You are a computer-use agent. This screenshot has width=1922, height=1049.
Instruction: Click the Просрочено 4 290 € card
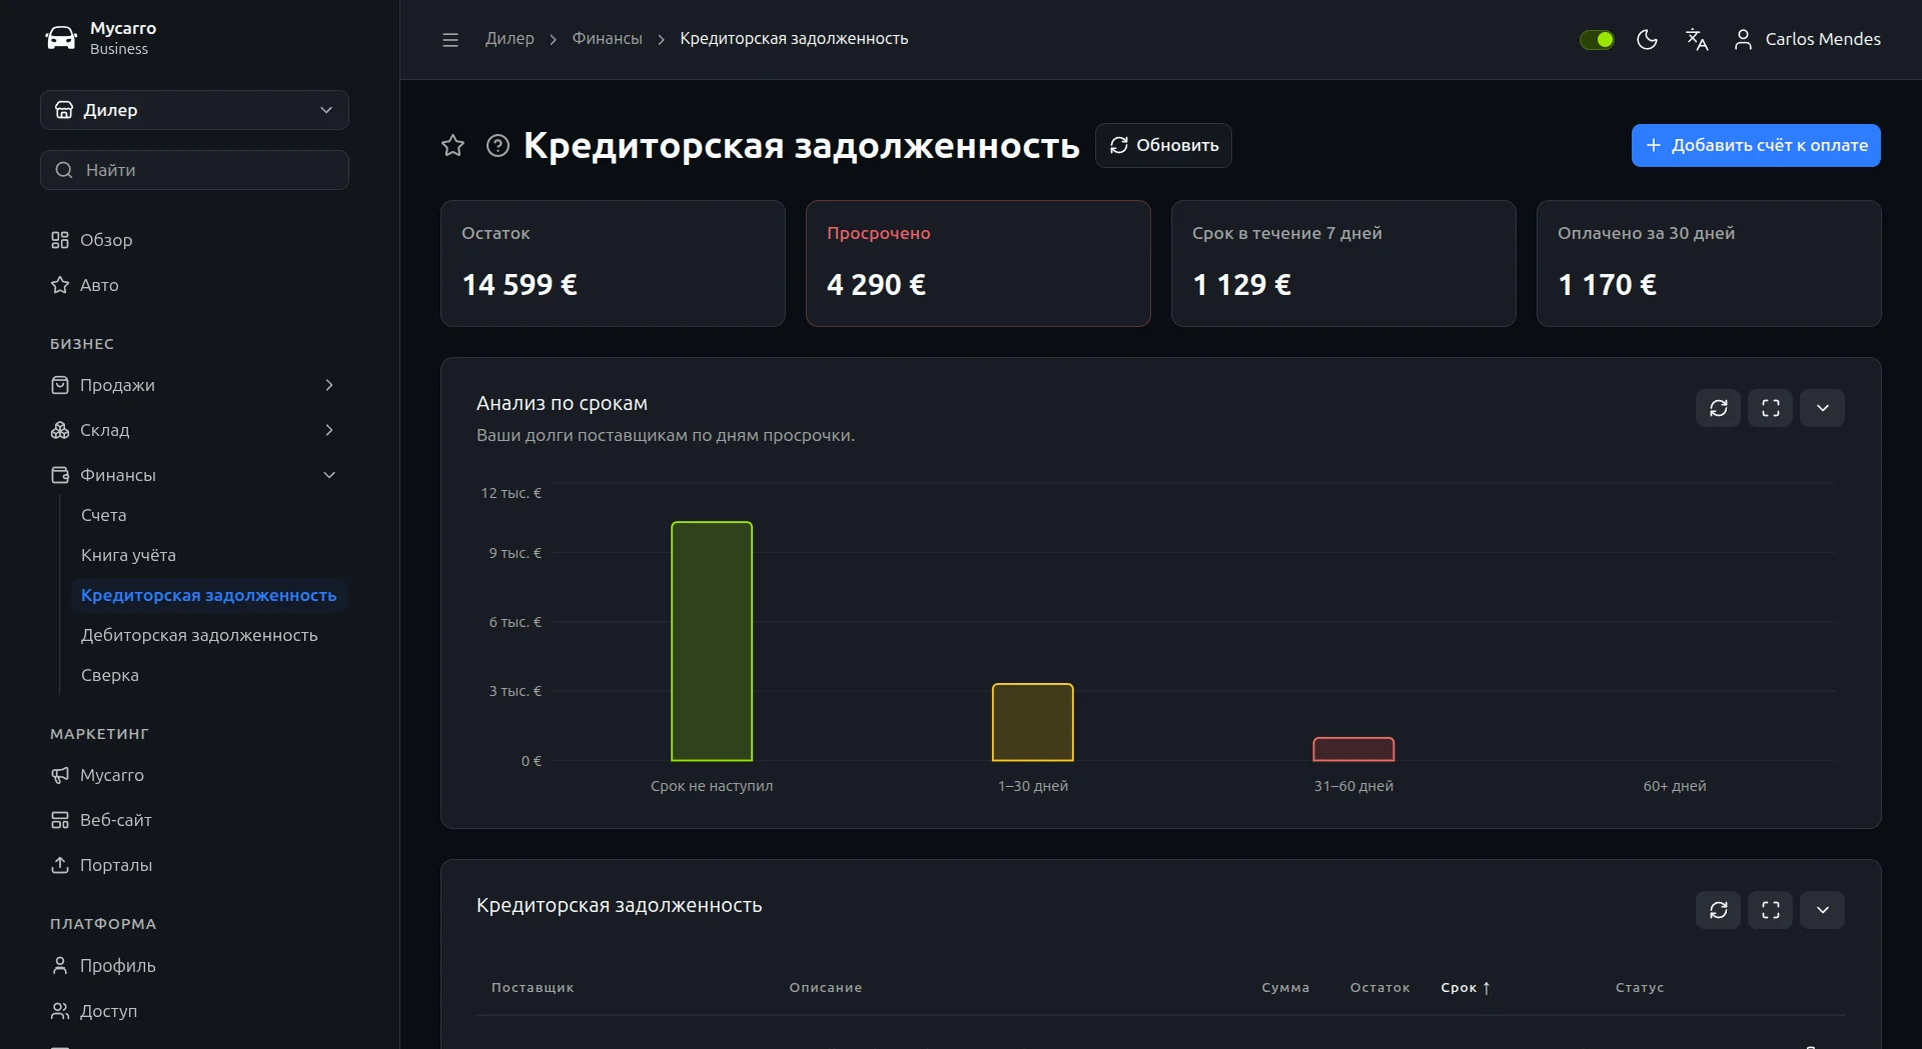click(978, 264)
